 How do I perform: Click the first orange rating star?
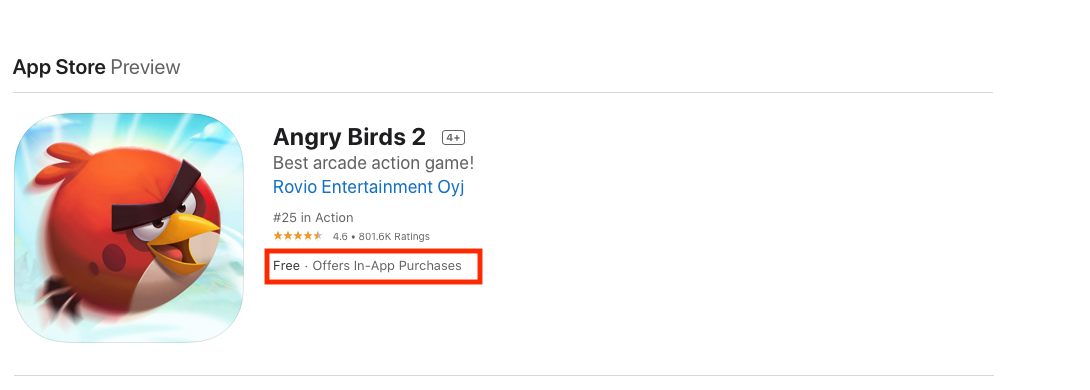click(x=277, y=236)
